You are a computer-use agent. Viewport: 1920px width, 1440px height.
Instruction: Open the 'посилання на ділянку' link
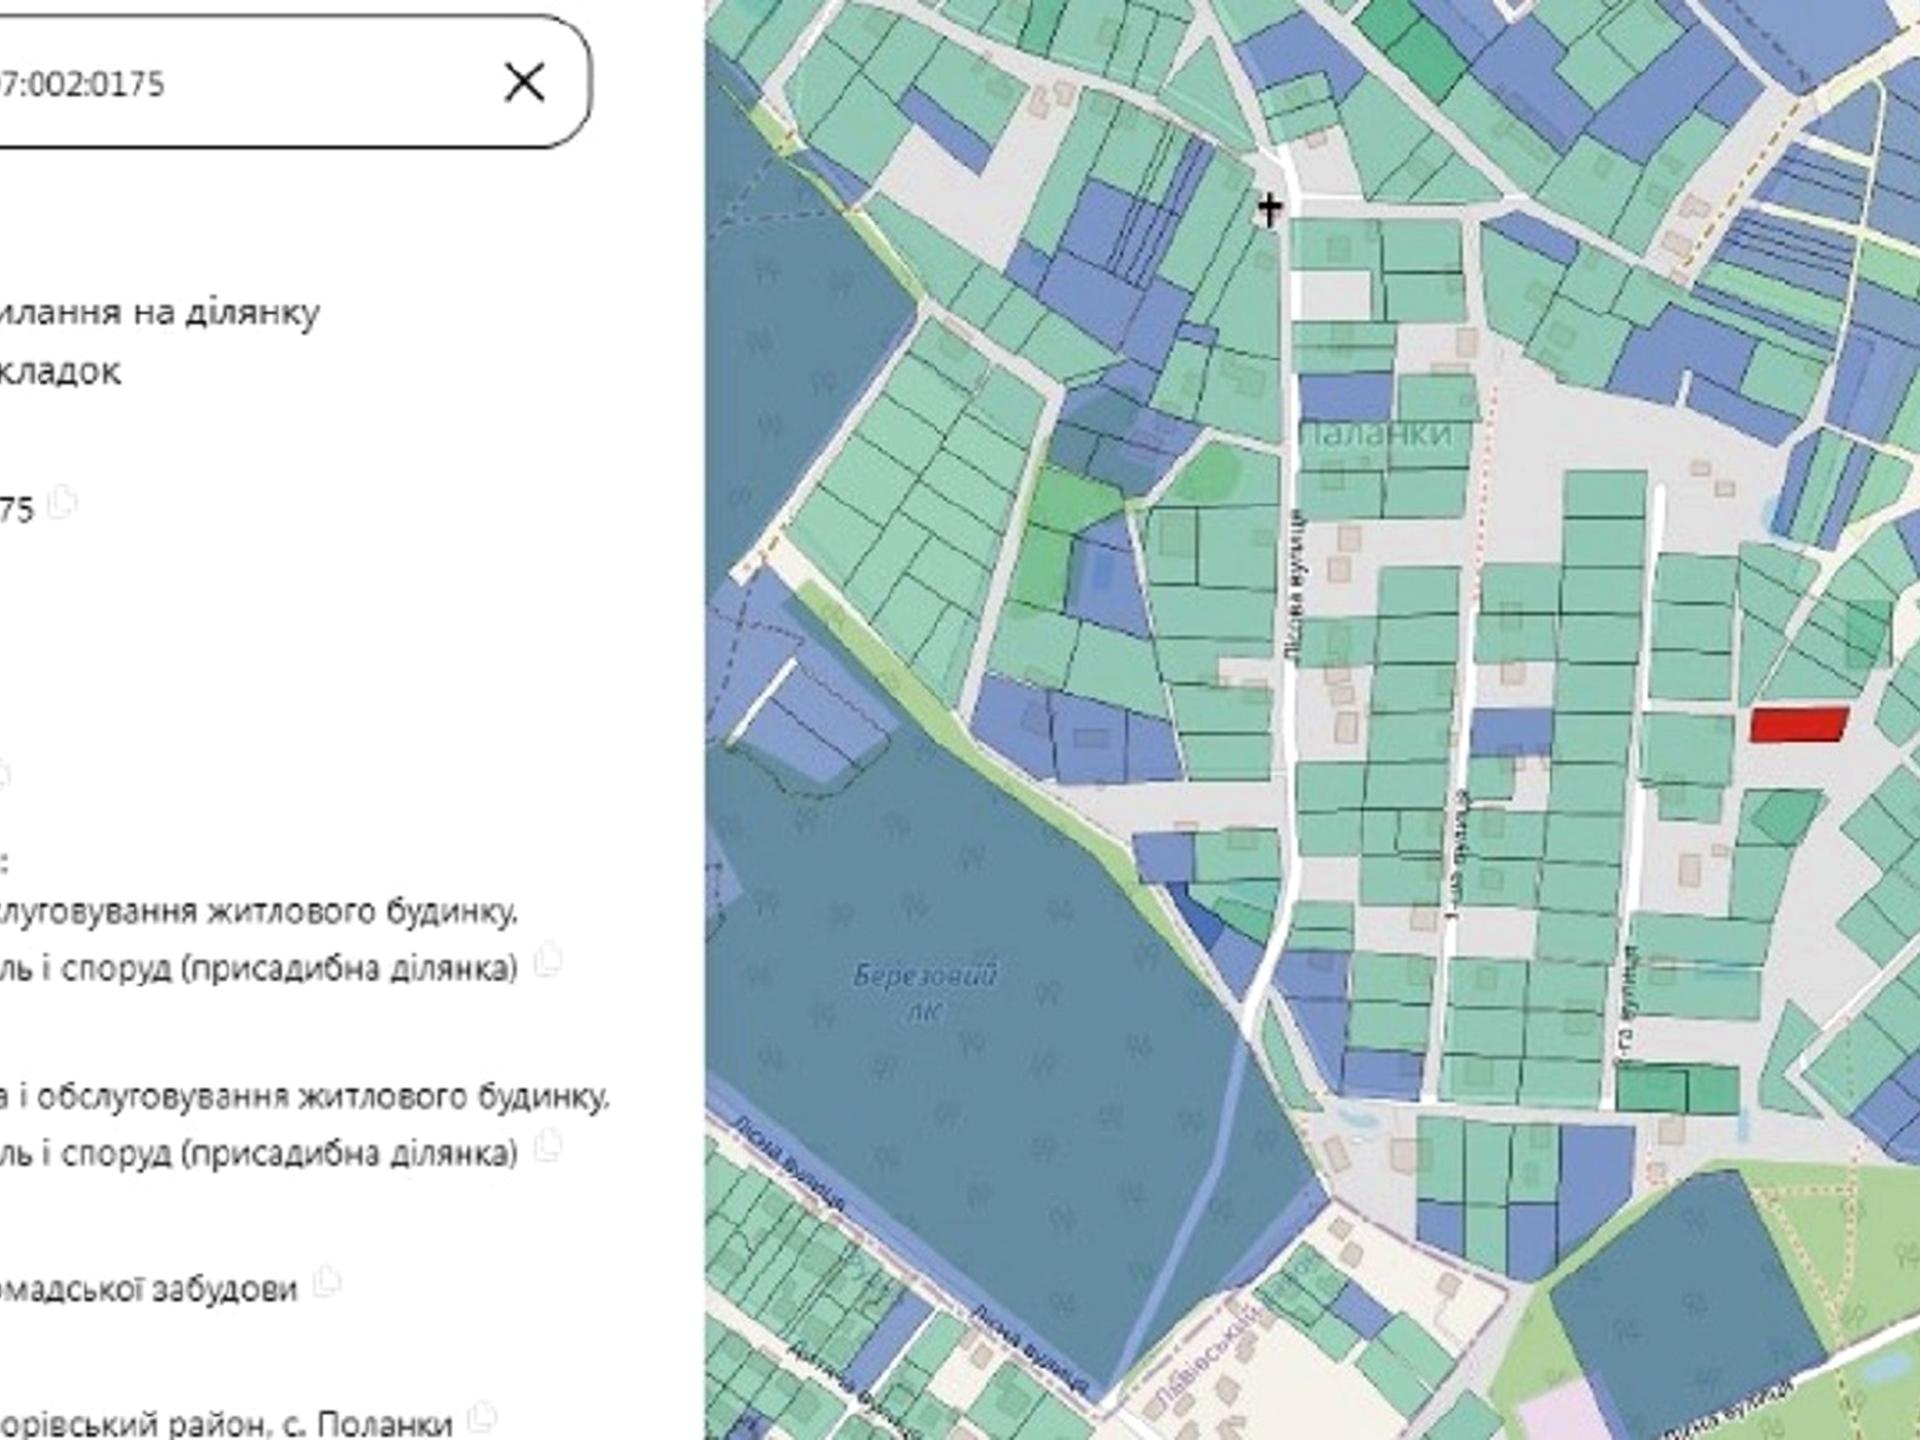[160, 312]
